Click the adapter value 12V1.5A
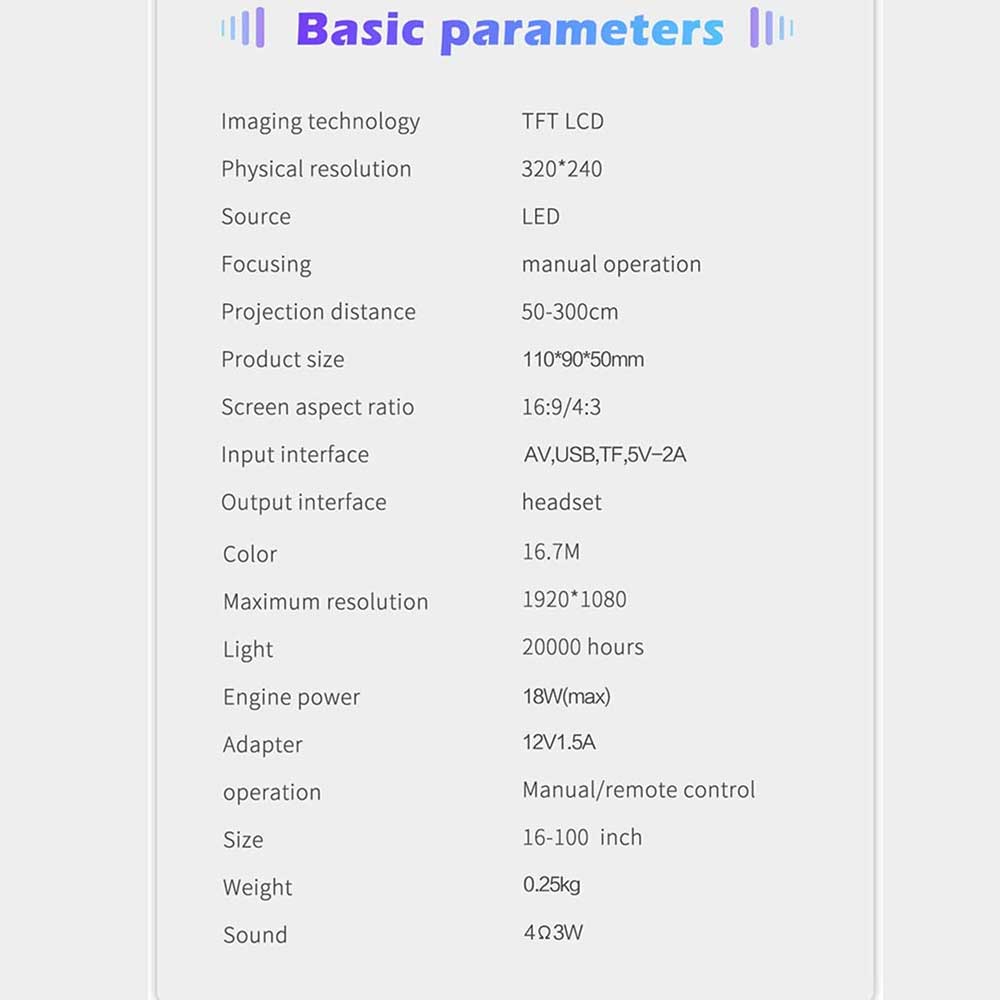Image resolution: width=1000 pixels, height=1000 pixels. (558, 742)
